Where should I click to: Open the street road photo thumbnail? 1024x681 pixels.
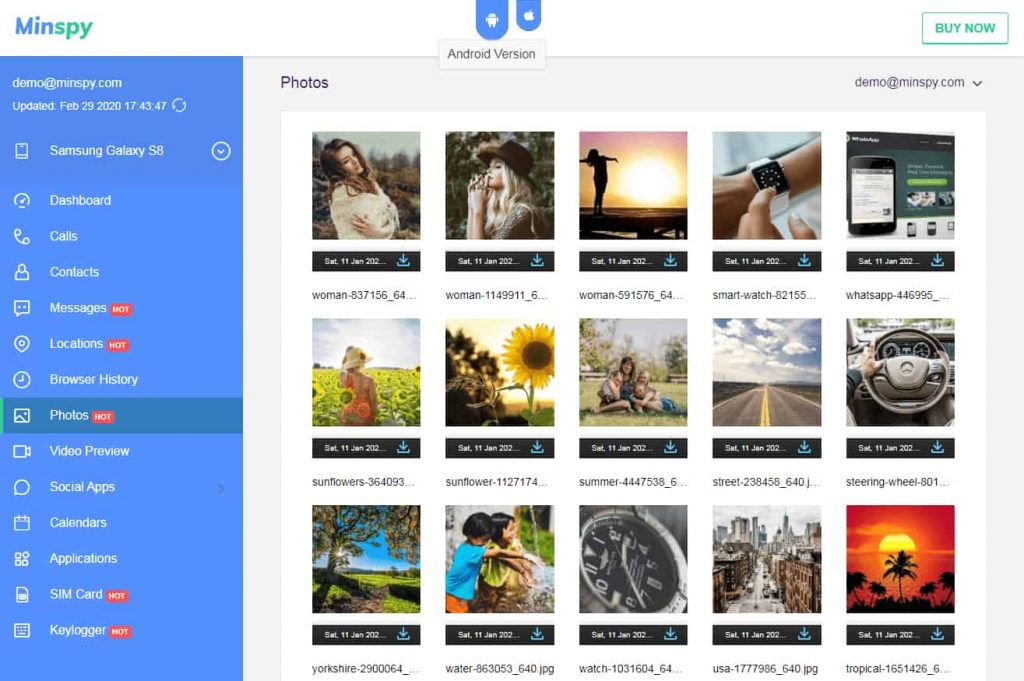click(x=766, y=373)
